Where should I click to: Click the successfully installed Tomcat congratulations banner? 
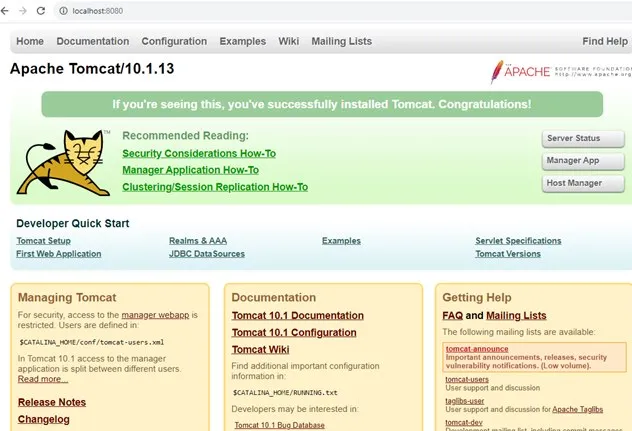coord(322,104)
